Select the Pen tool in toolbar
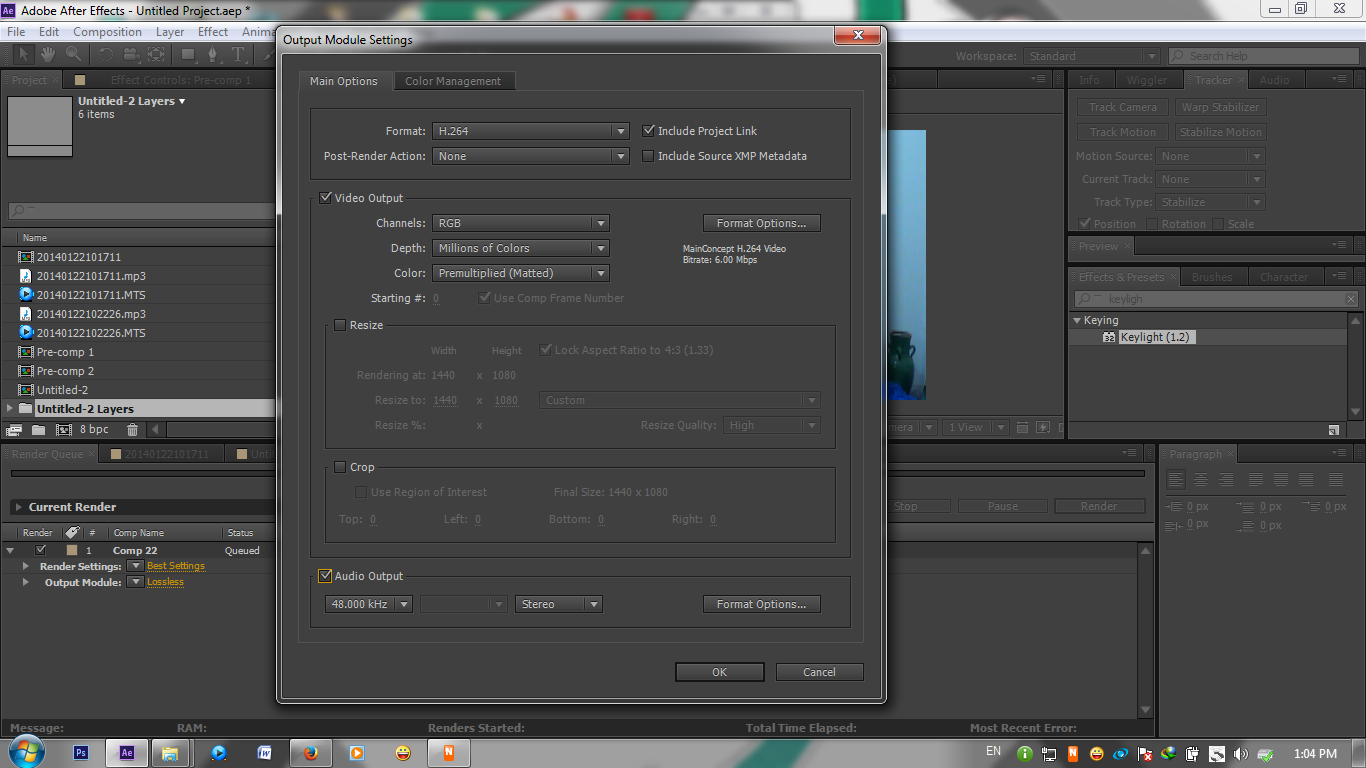The height and width of the screenshot is (768, 1366). [213, 54]
